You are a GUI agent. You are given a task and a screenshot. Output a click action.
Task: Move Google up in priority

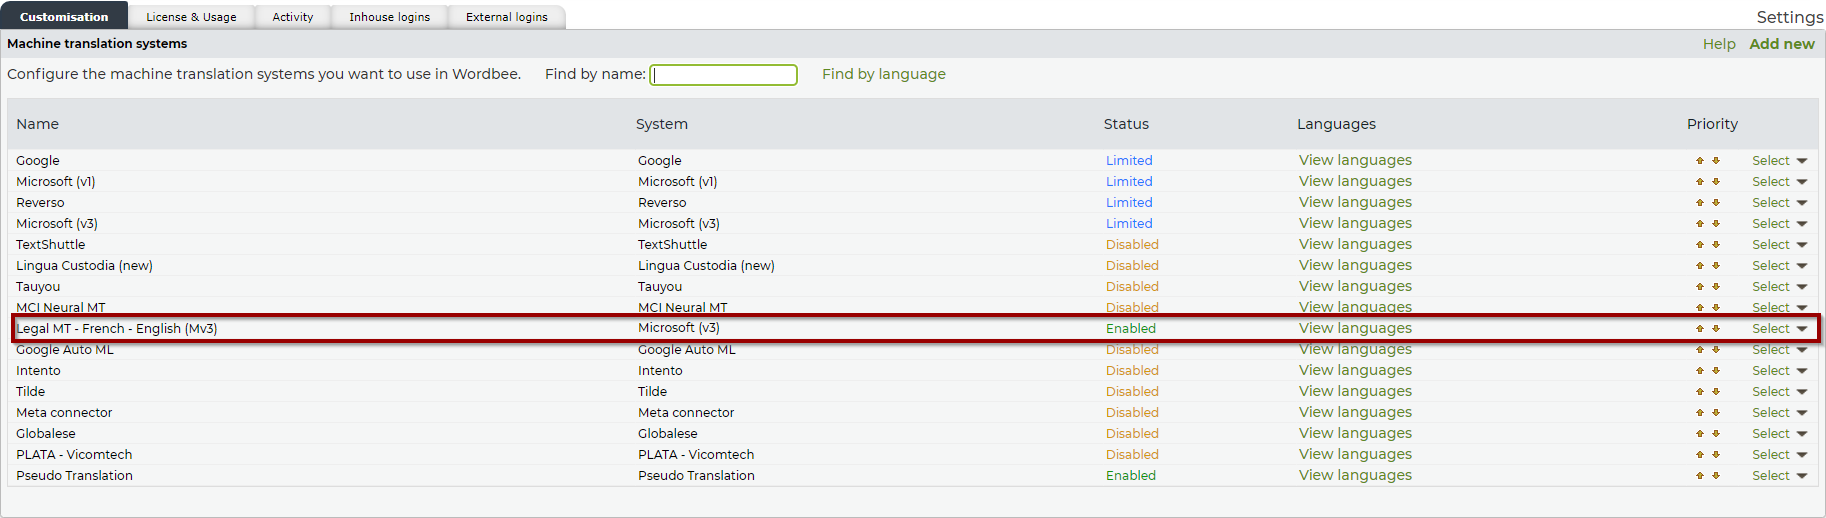tap(1699, 161)
